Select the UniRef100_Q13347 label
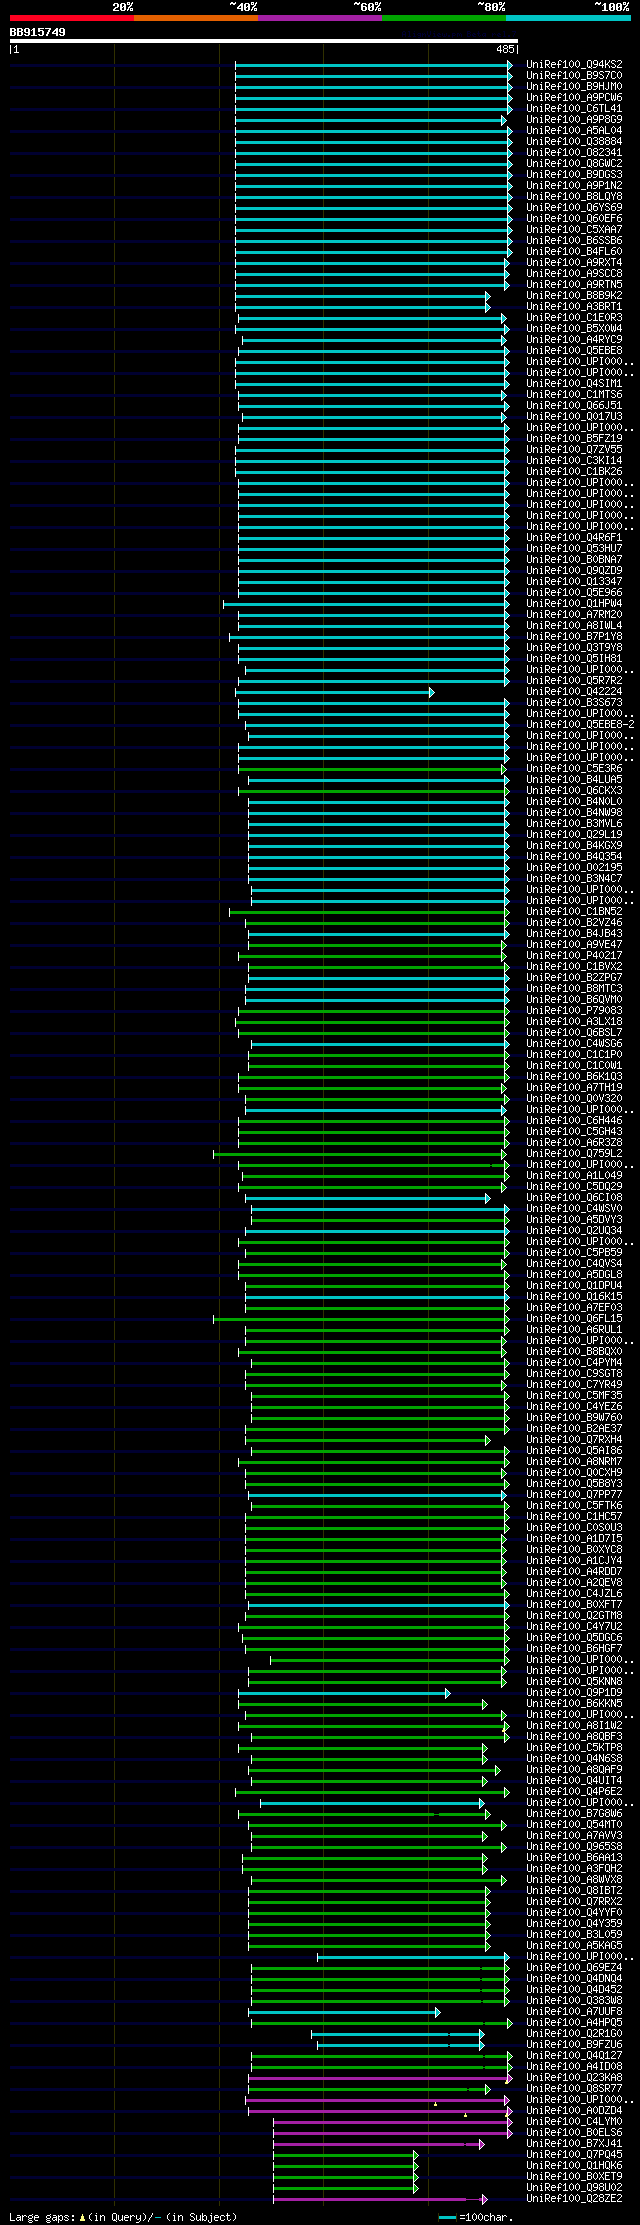The image size is (640, 2225). click(574, 581)
